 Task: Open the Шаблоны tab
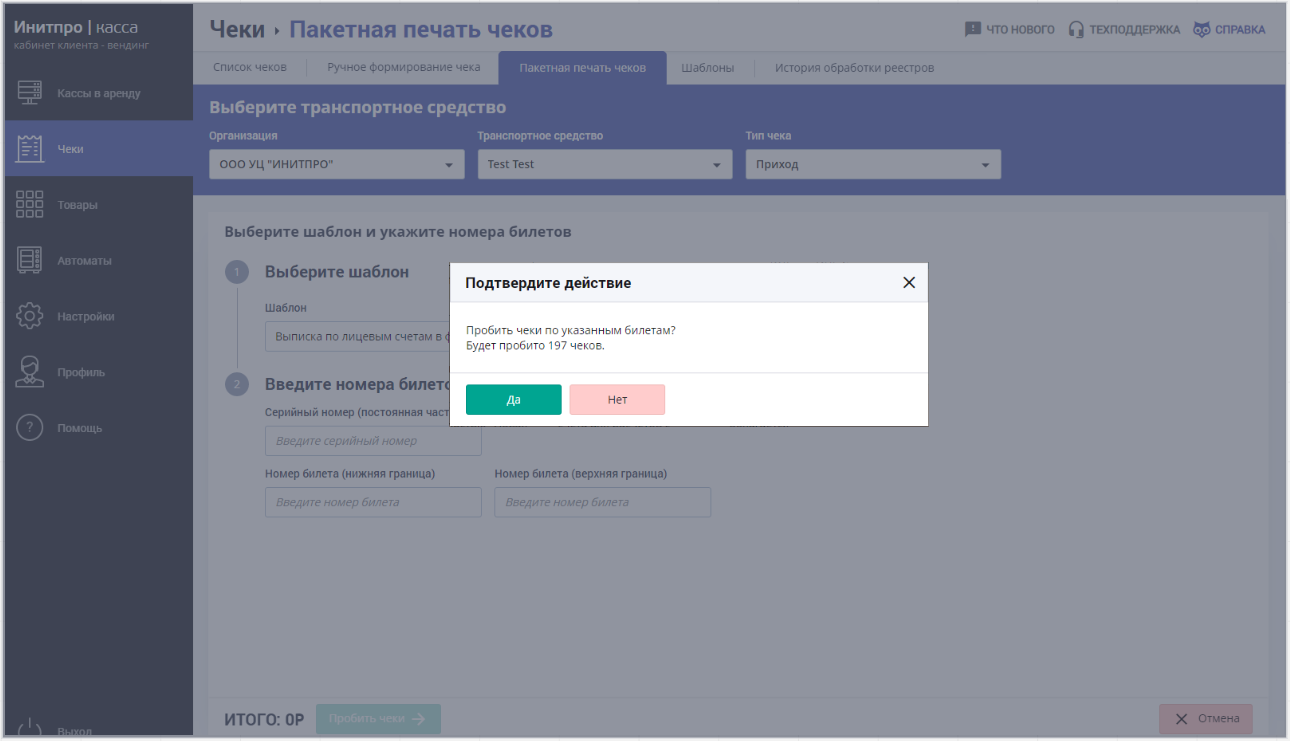[x=708, y=68]
